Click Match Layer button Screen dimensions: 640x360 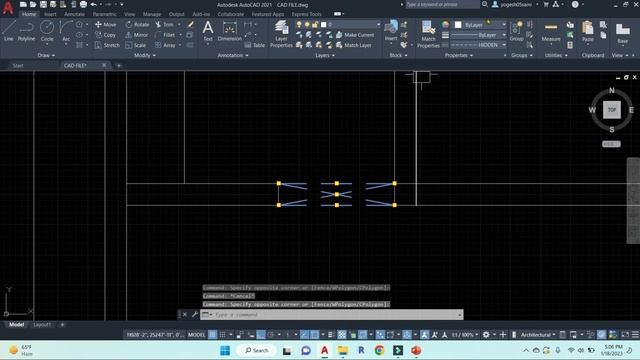(353, 45)
